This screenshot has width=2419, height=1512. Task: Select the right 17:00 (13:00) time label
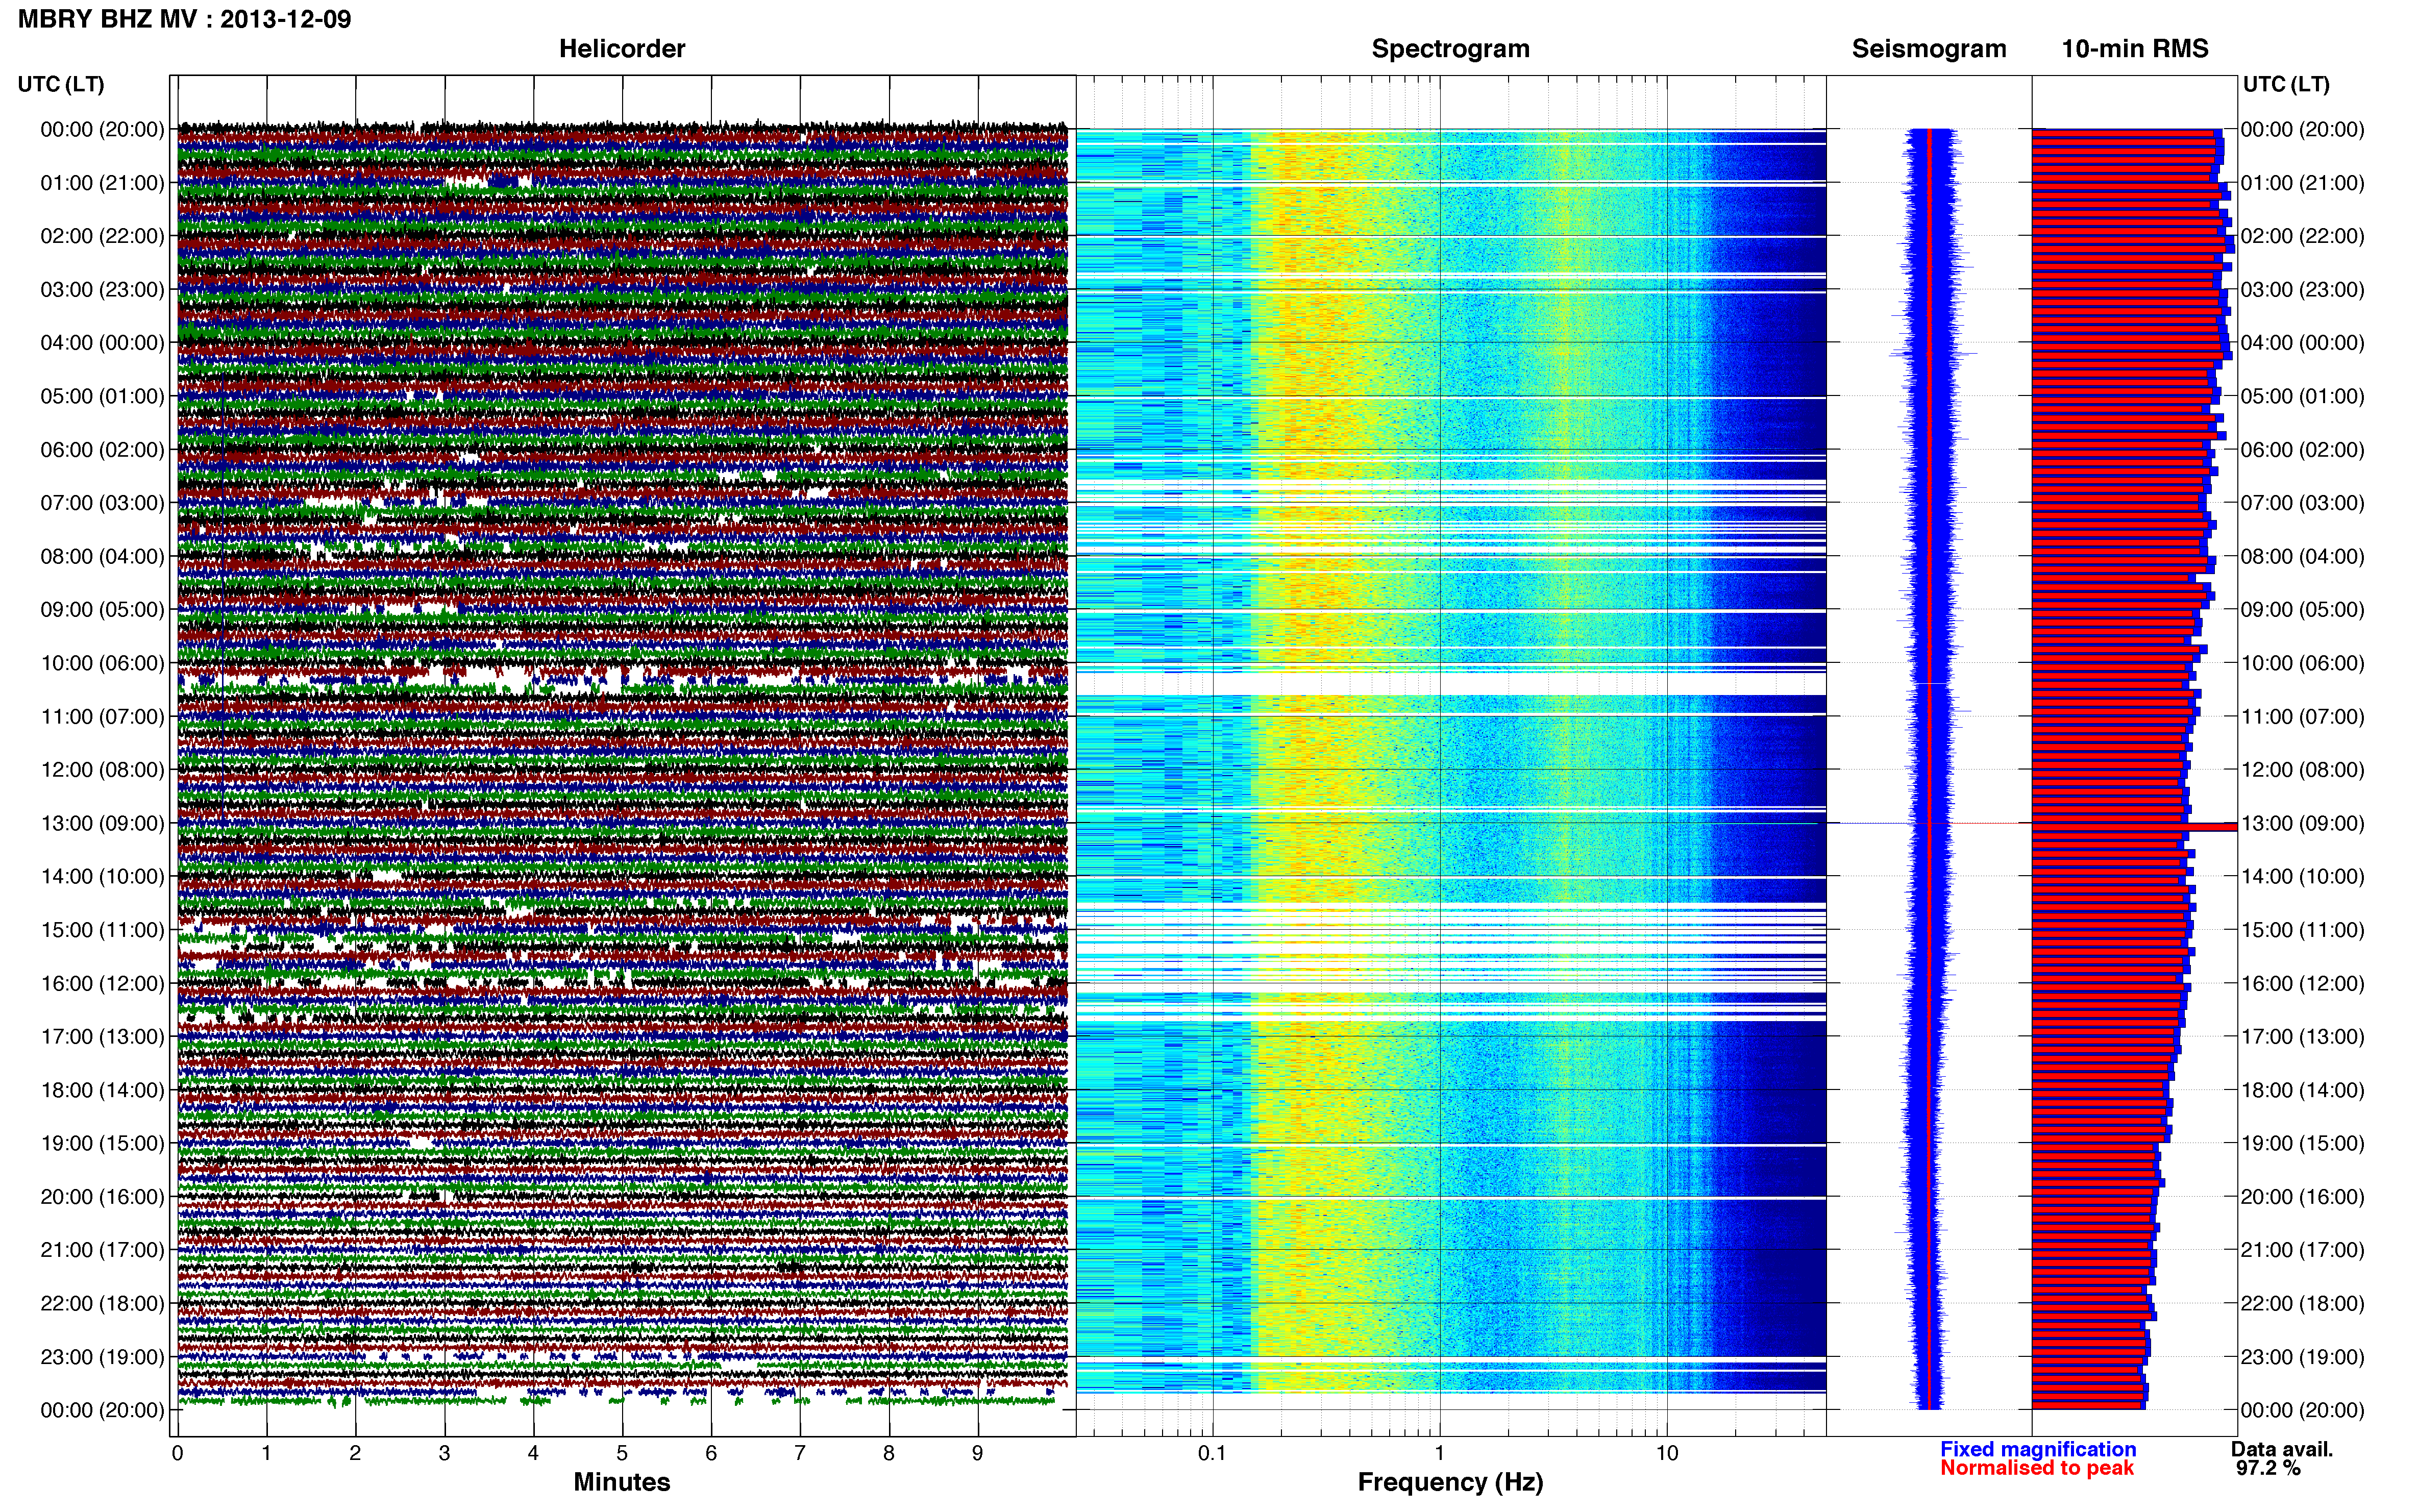(2302, 1036)
